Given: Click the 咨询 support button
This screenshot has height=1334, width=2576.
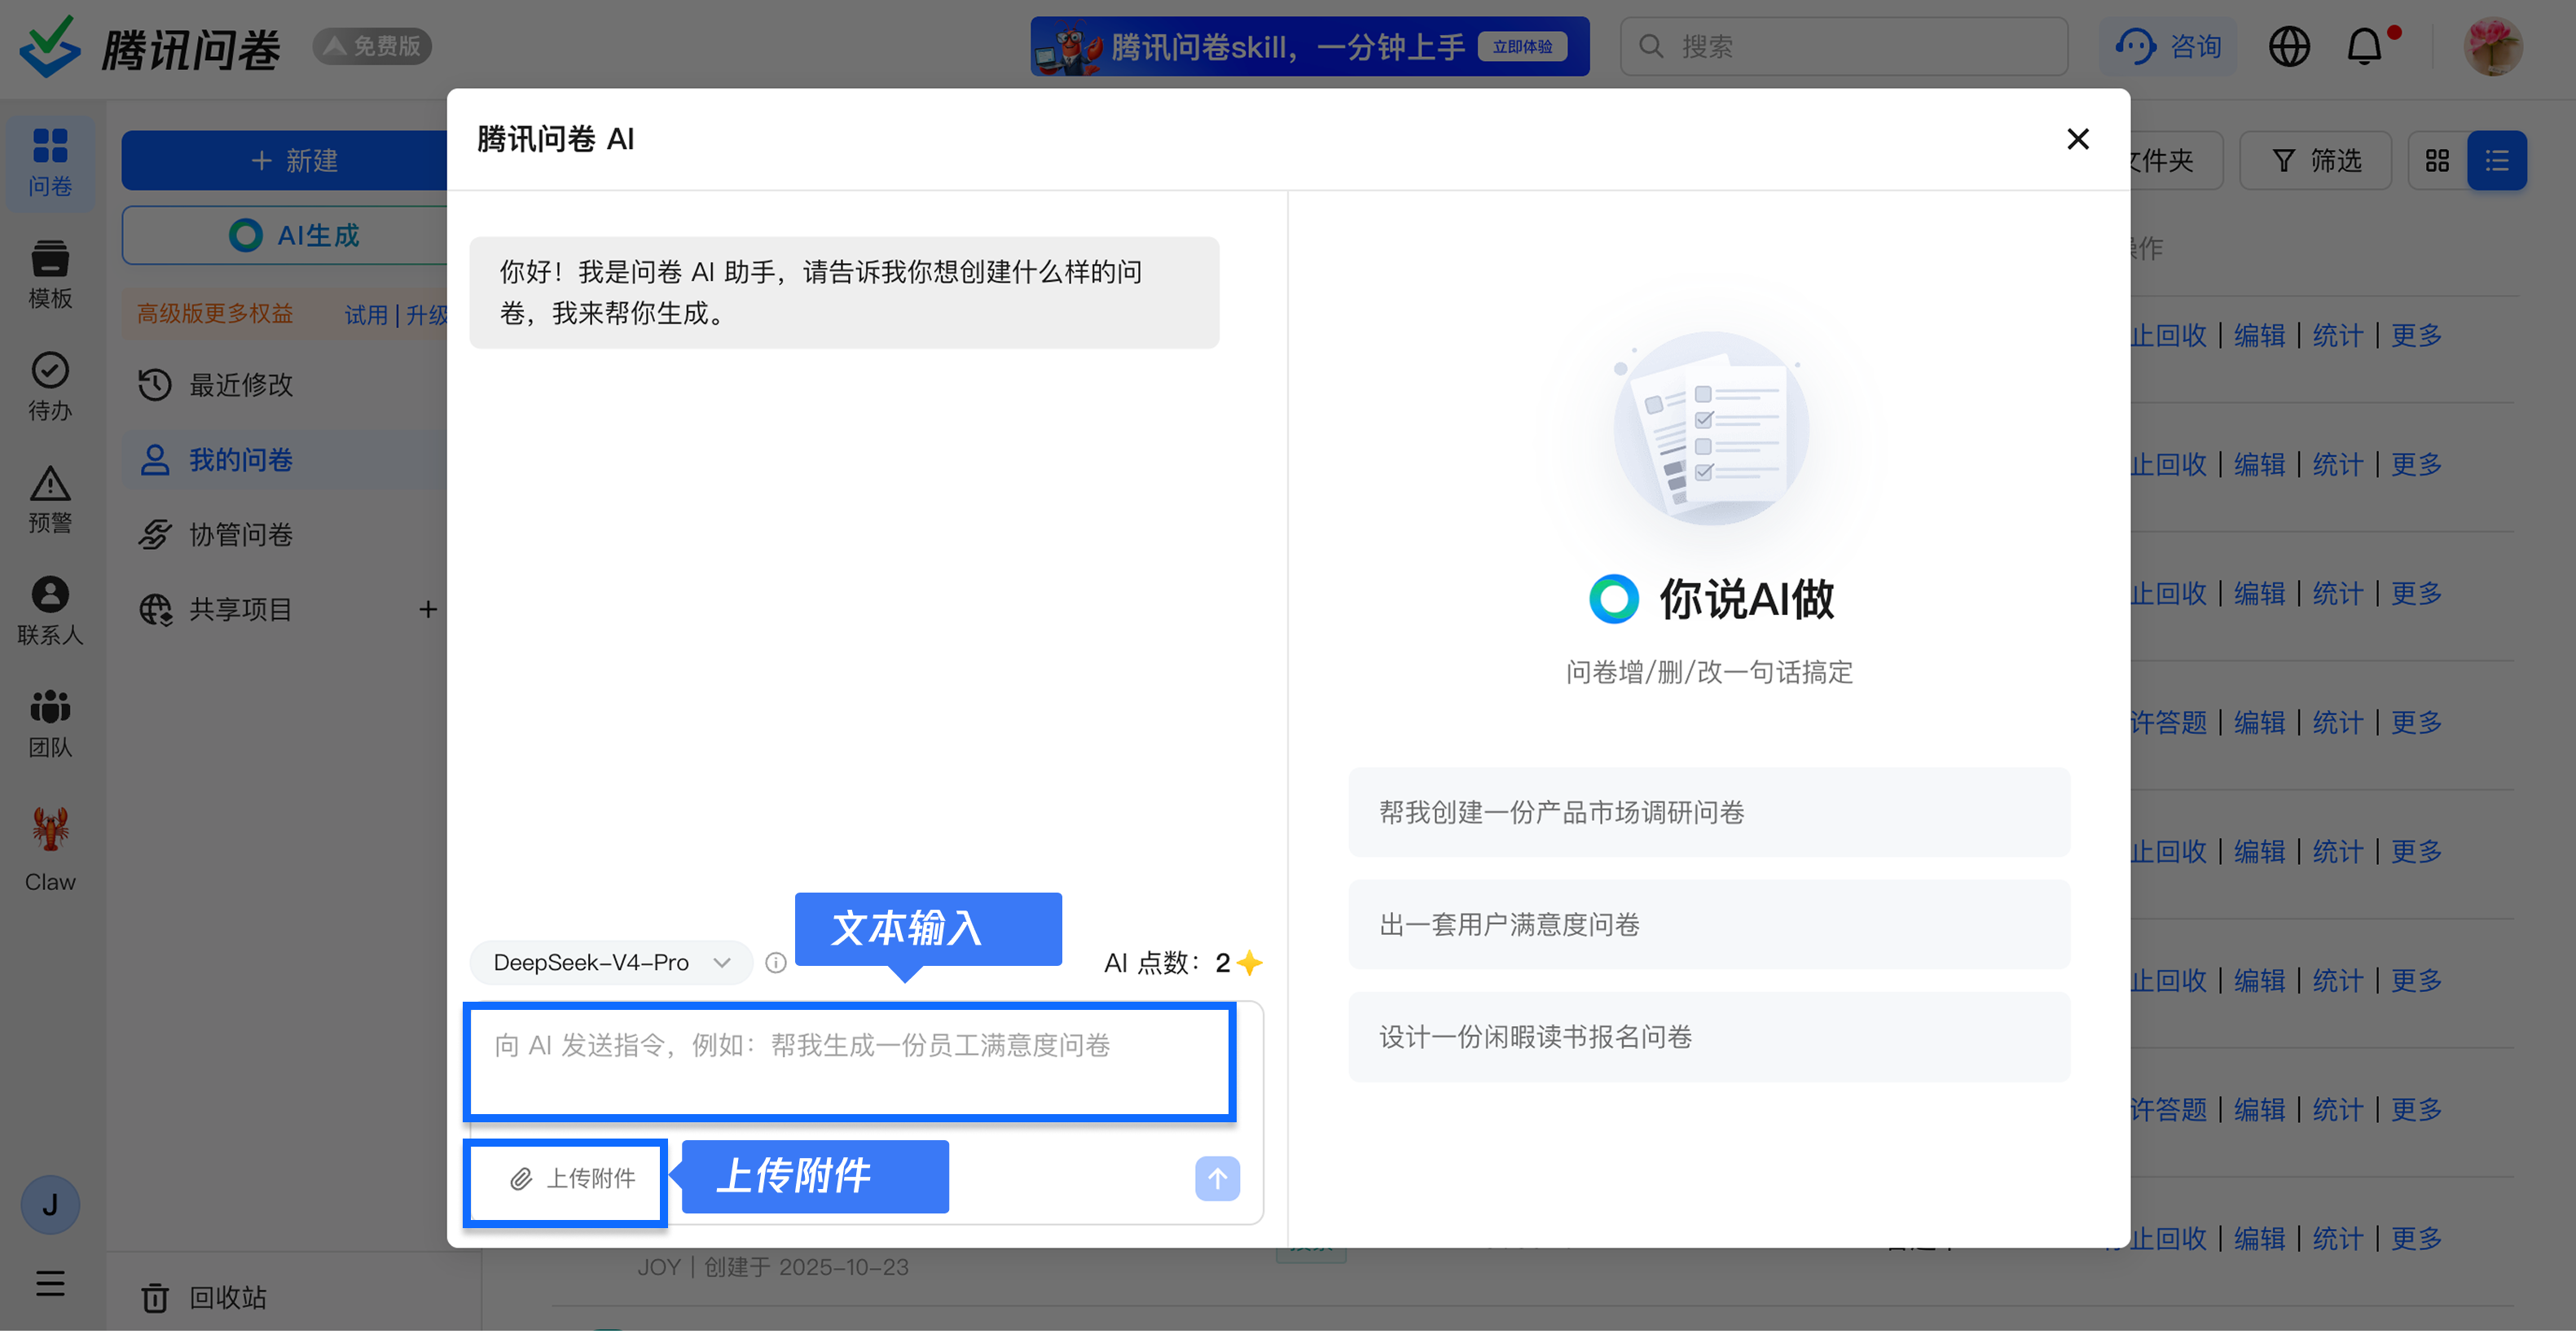Looking at the screenshot, I should 2168,46.
